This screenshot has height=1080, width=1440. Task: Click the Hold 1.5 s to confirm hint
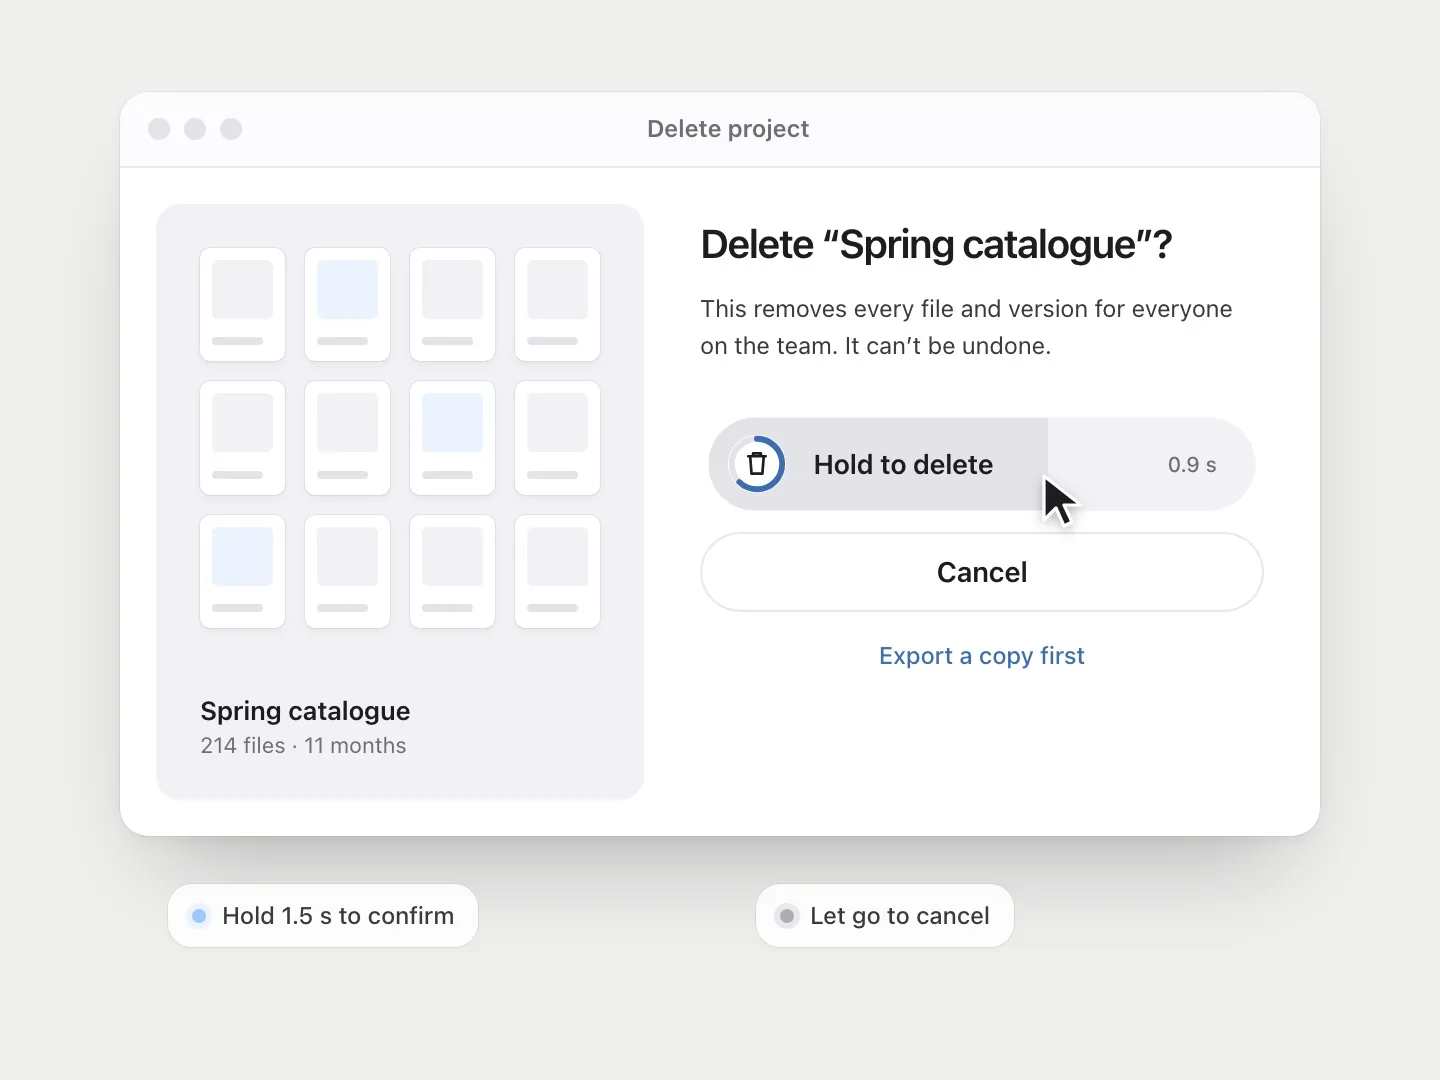pyautogui.click(x=323, y=916)
